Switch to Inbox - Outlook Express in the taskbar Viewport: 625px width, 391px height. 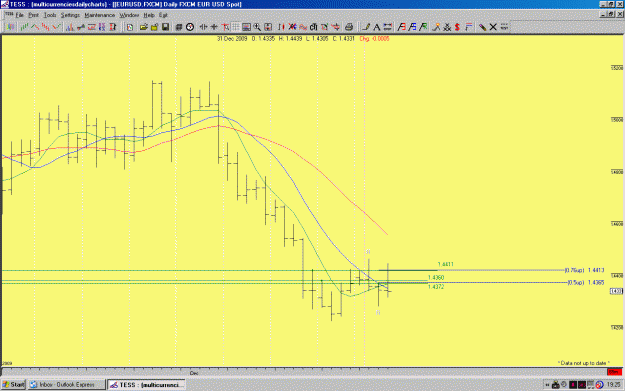(67, 385)
